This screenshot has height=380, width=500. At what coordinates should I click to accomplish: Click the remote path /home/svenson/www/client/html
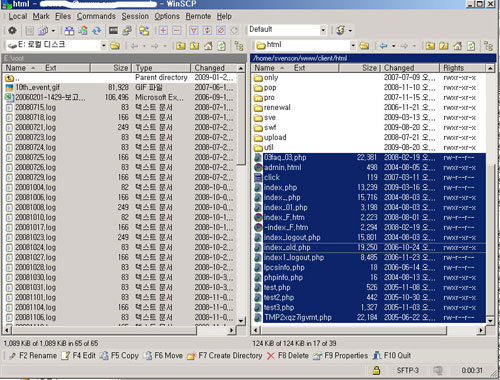(300, 58)
